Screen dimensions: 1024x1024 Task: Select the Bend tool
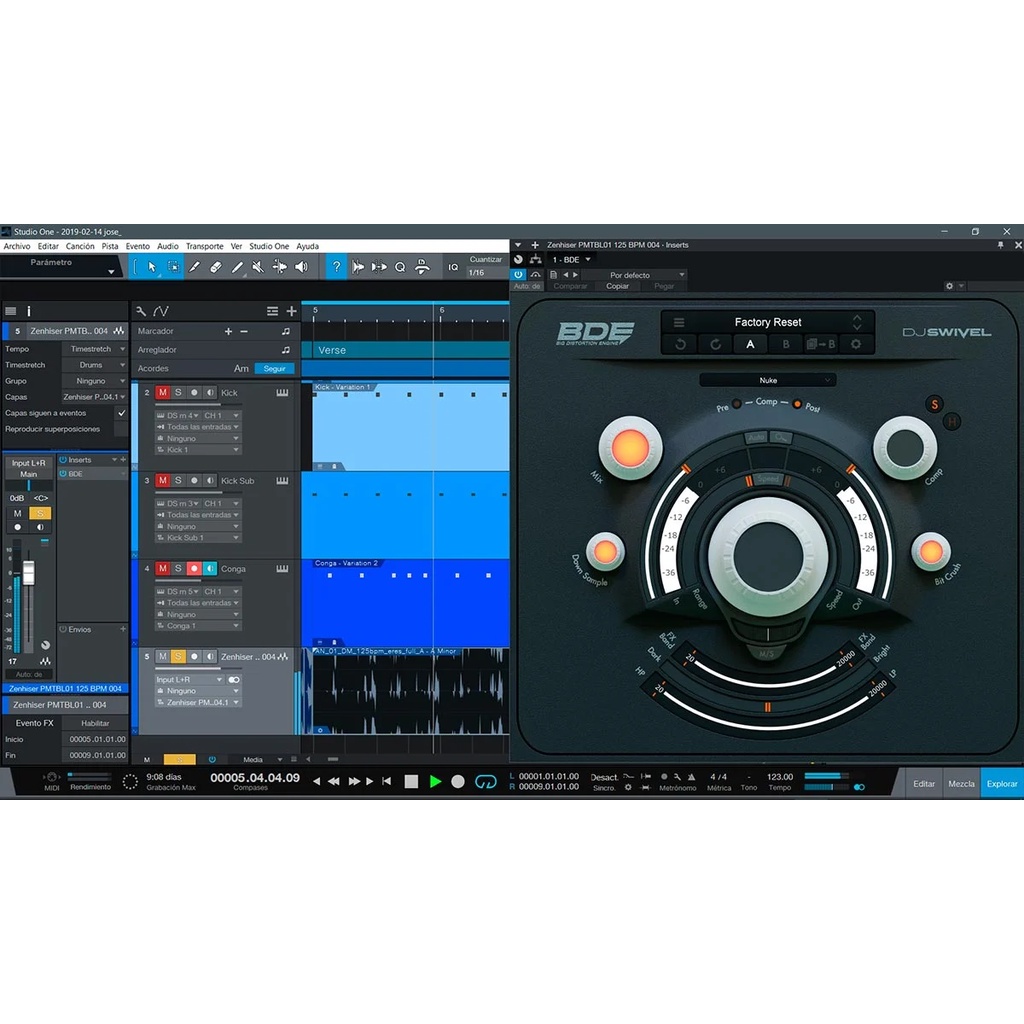click(x=280, y=266)
